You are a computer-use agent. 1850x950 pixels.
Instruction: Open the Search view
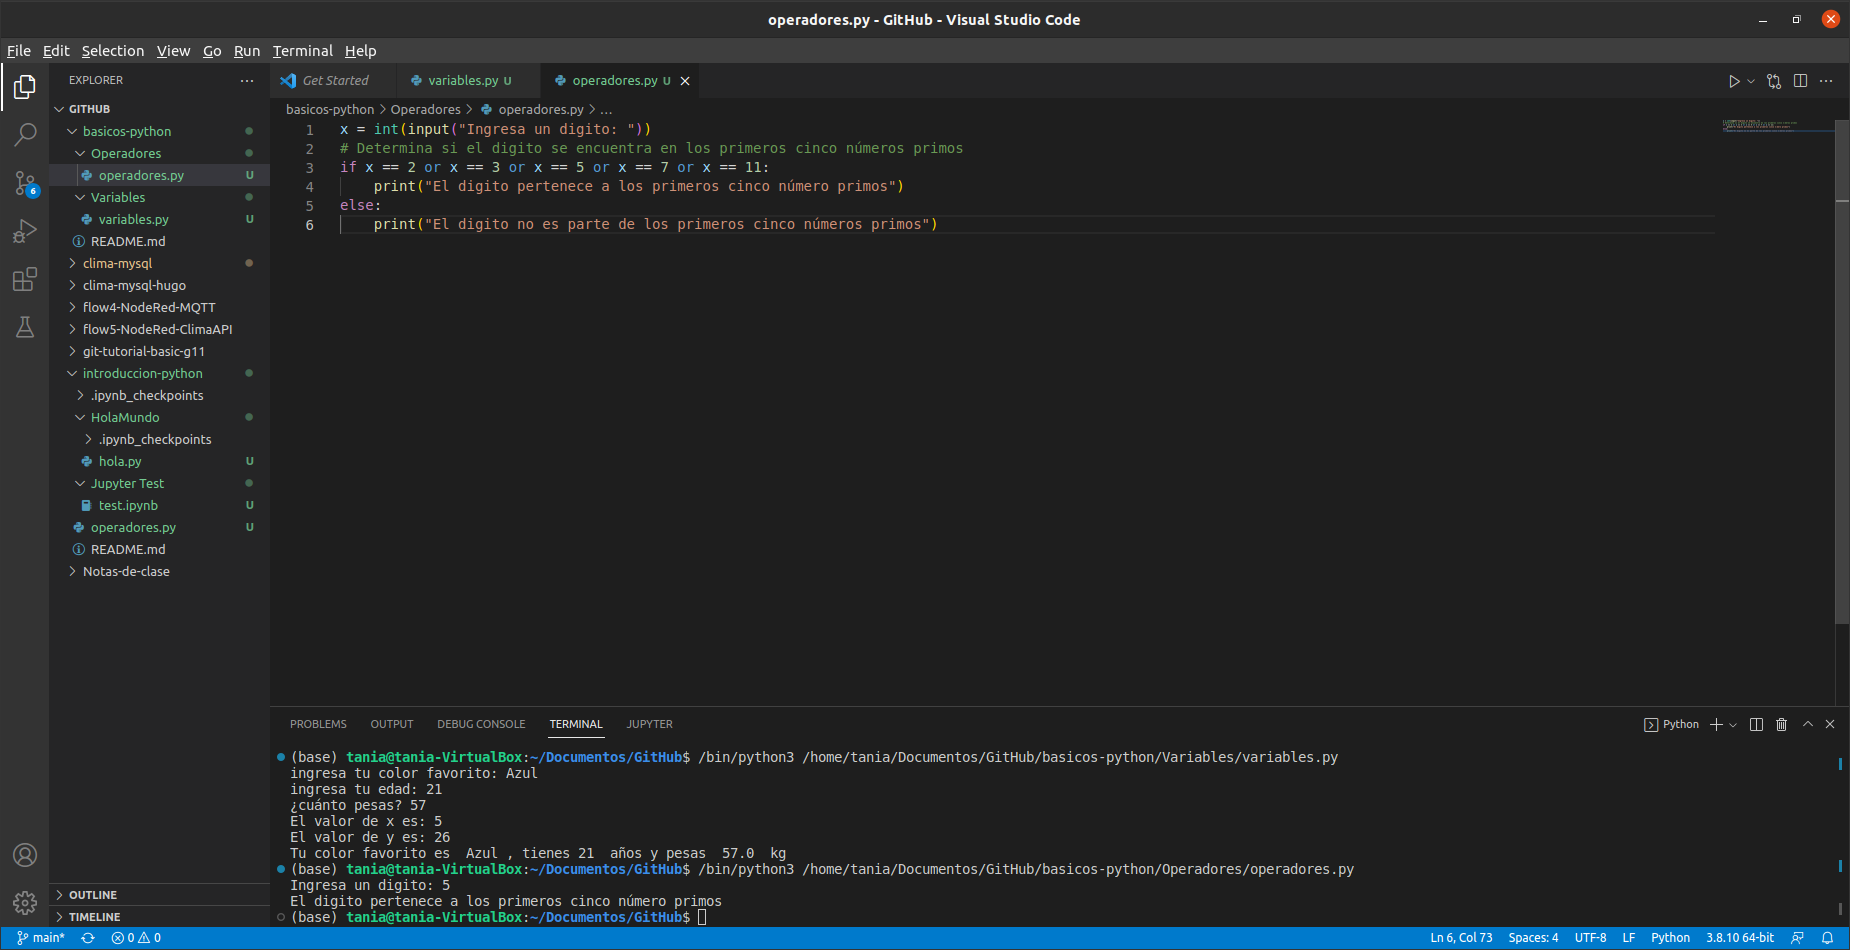pyautogui.click(x=25, y=135)
